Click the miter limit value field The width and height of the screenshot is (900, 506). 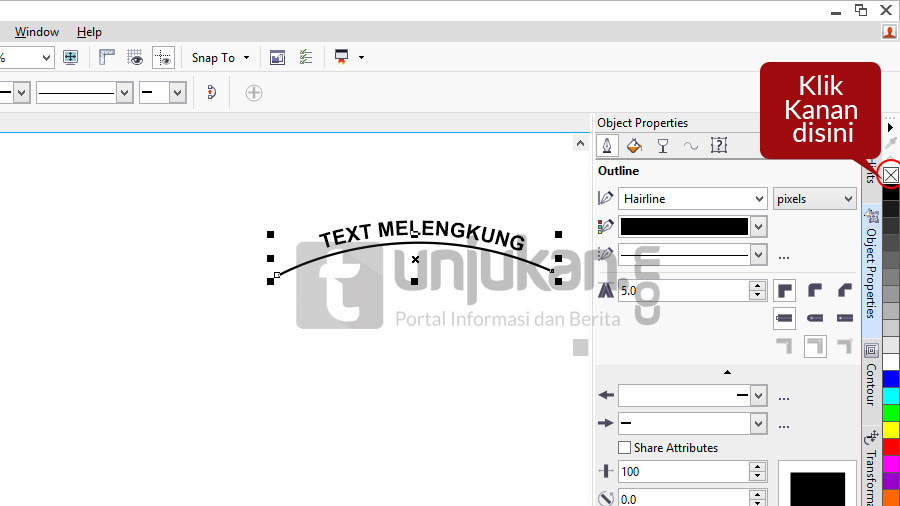(683, 291)
